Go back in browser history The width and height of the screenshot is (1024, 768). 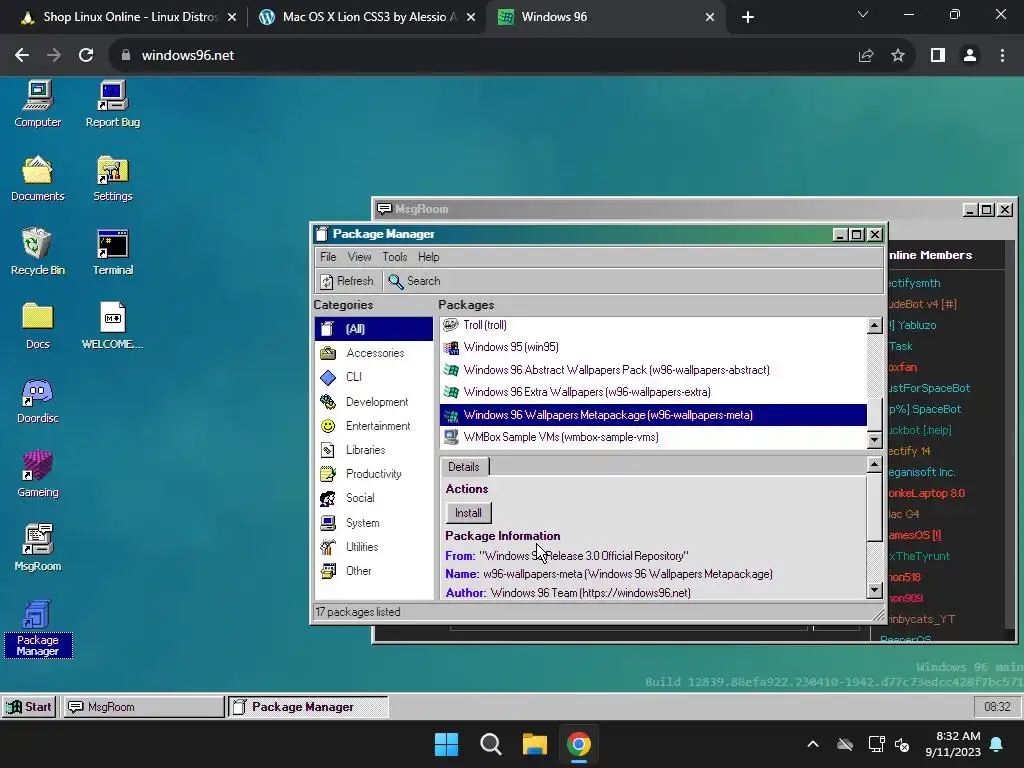(x=22, y=55)
